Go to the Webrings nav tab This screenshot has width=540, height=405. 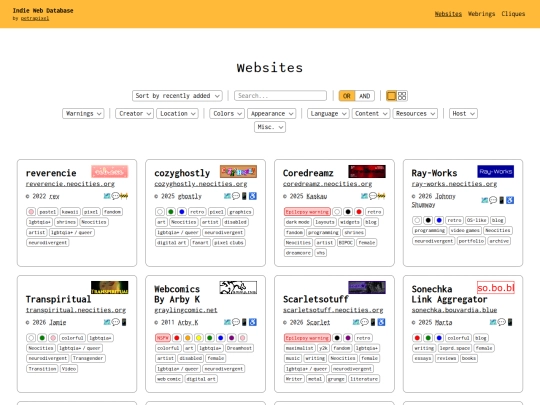click(x=481, y=14)
